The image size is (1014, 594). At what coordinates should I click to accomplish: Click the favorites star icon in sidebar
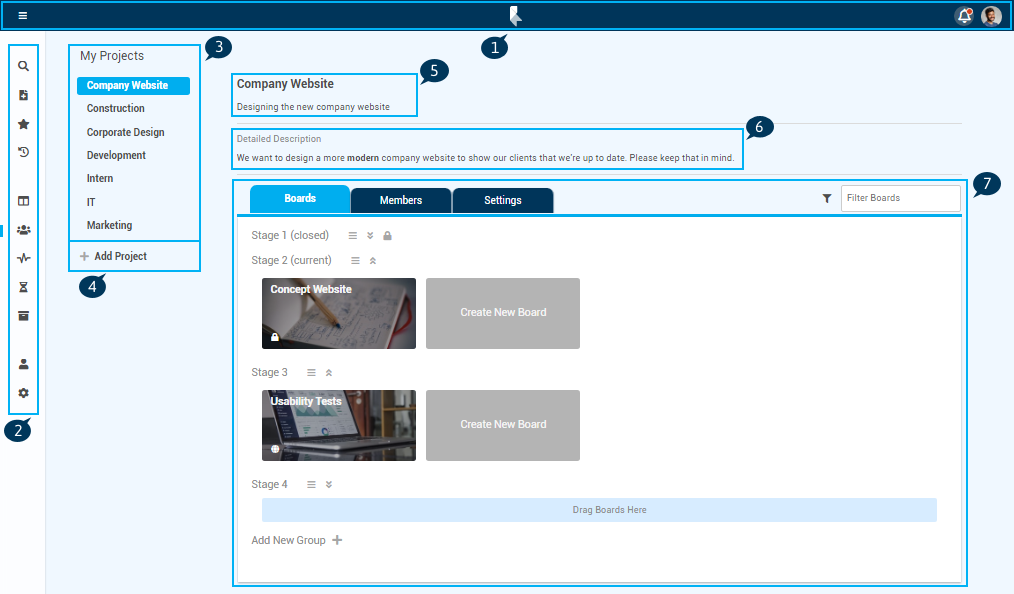click(23, 124)
